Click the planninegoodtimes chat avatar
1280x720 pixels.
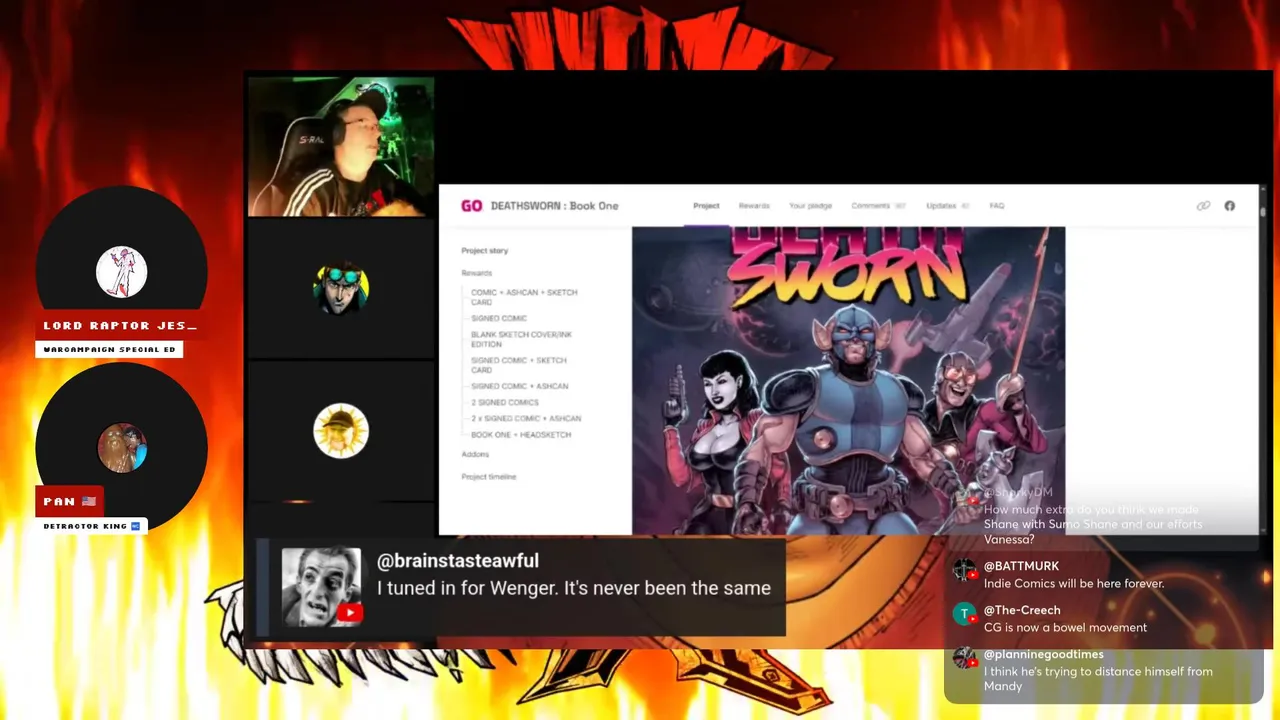point(964,657)
